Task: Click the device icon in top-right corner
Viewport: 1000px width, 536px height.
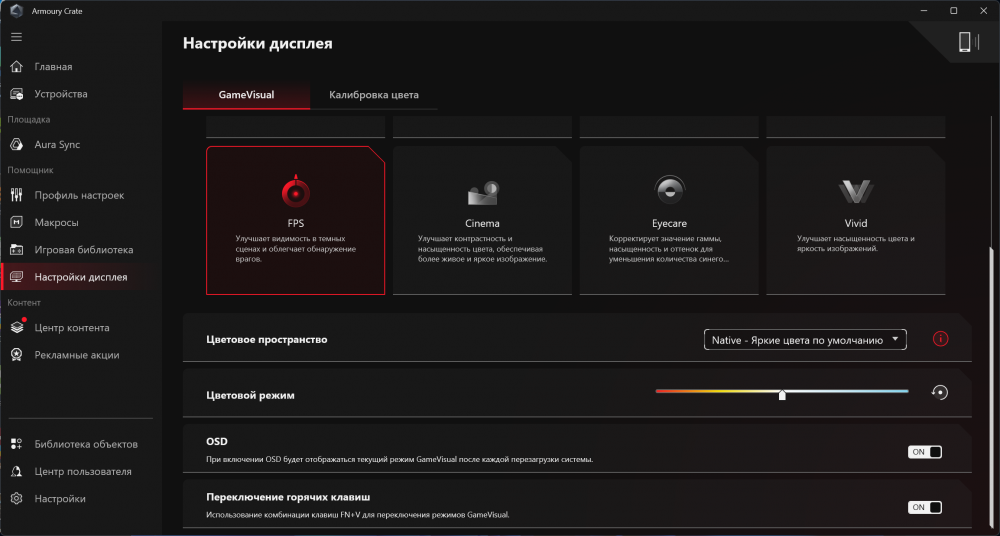Action: tap(964, 41)
